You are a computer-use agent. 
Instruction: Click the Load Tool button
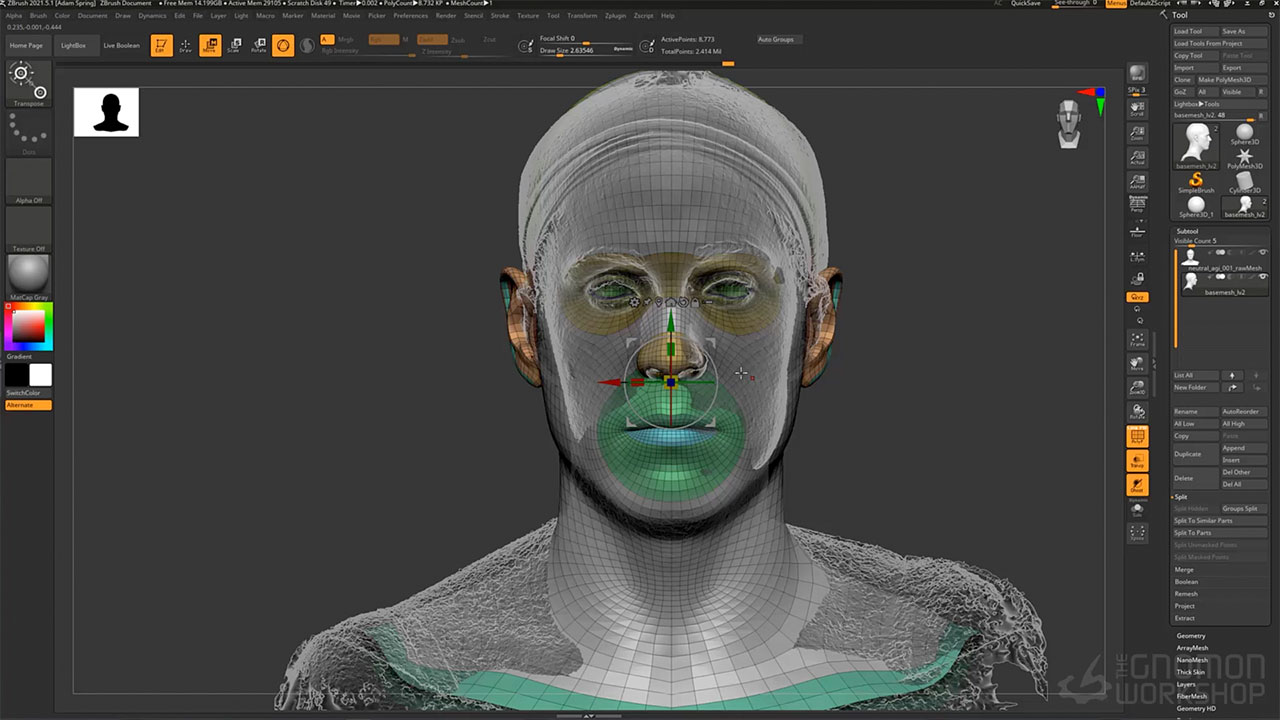(x=1189, y=31)
